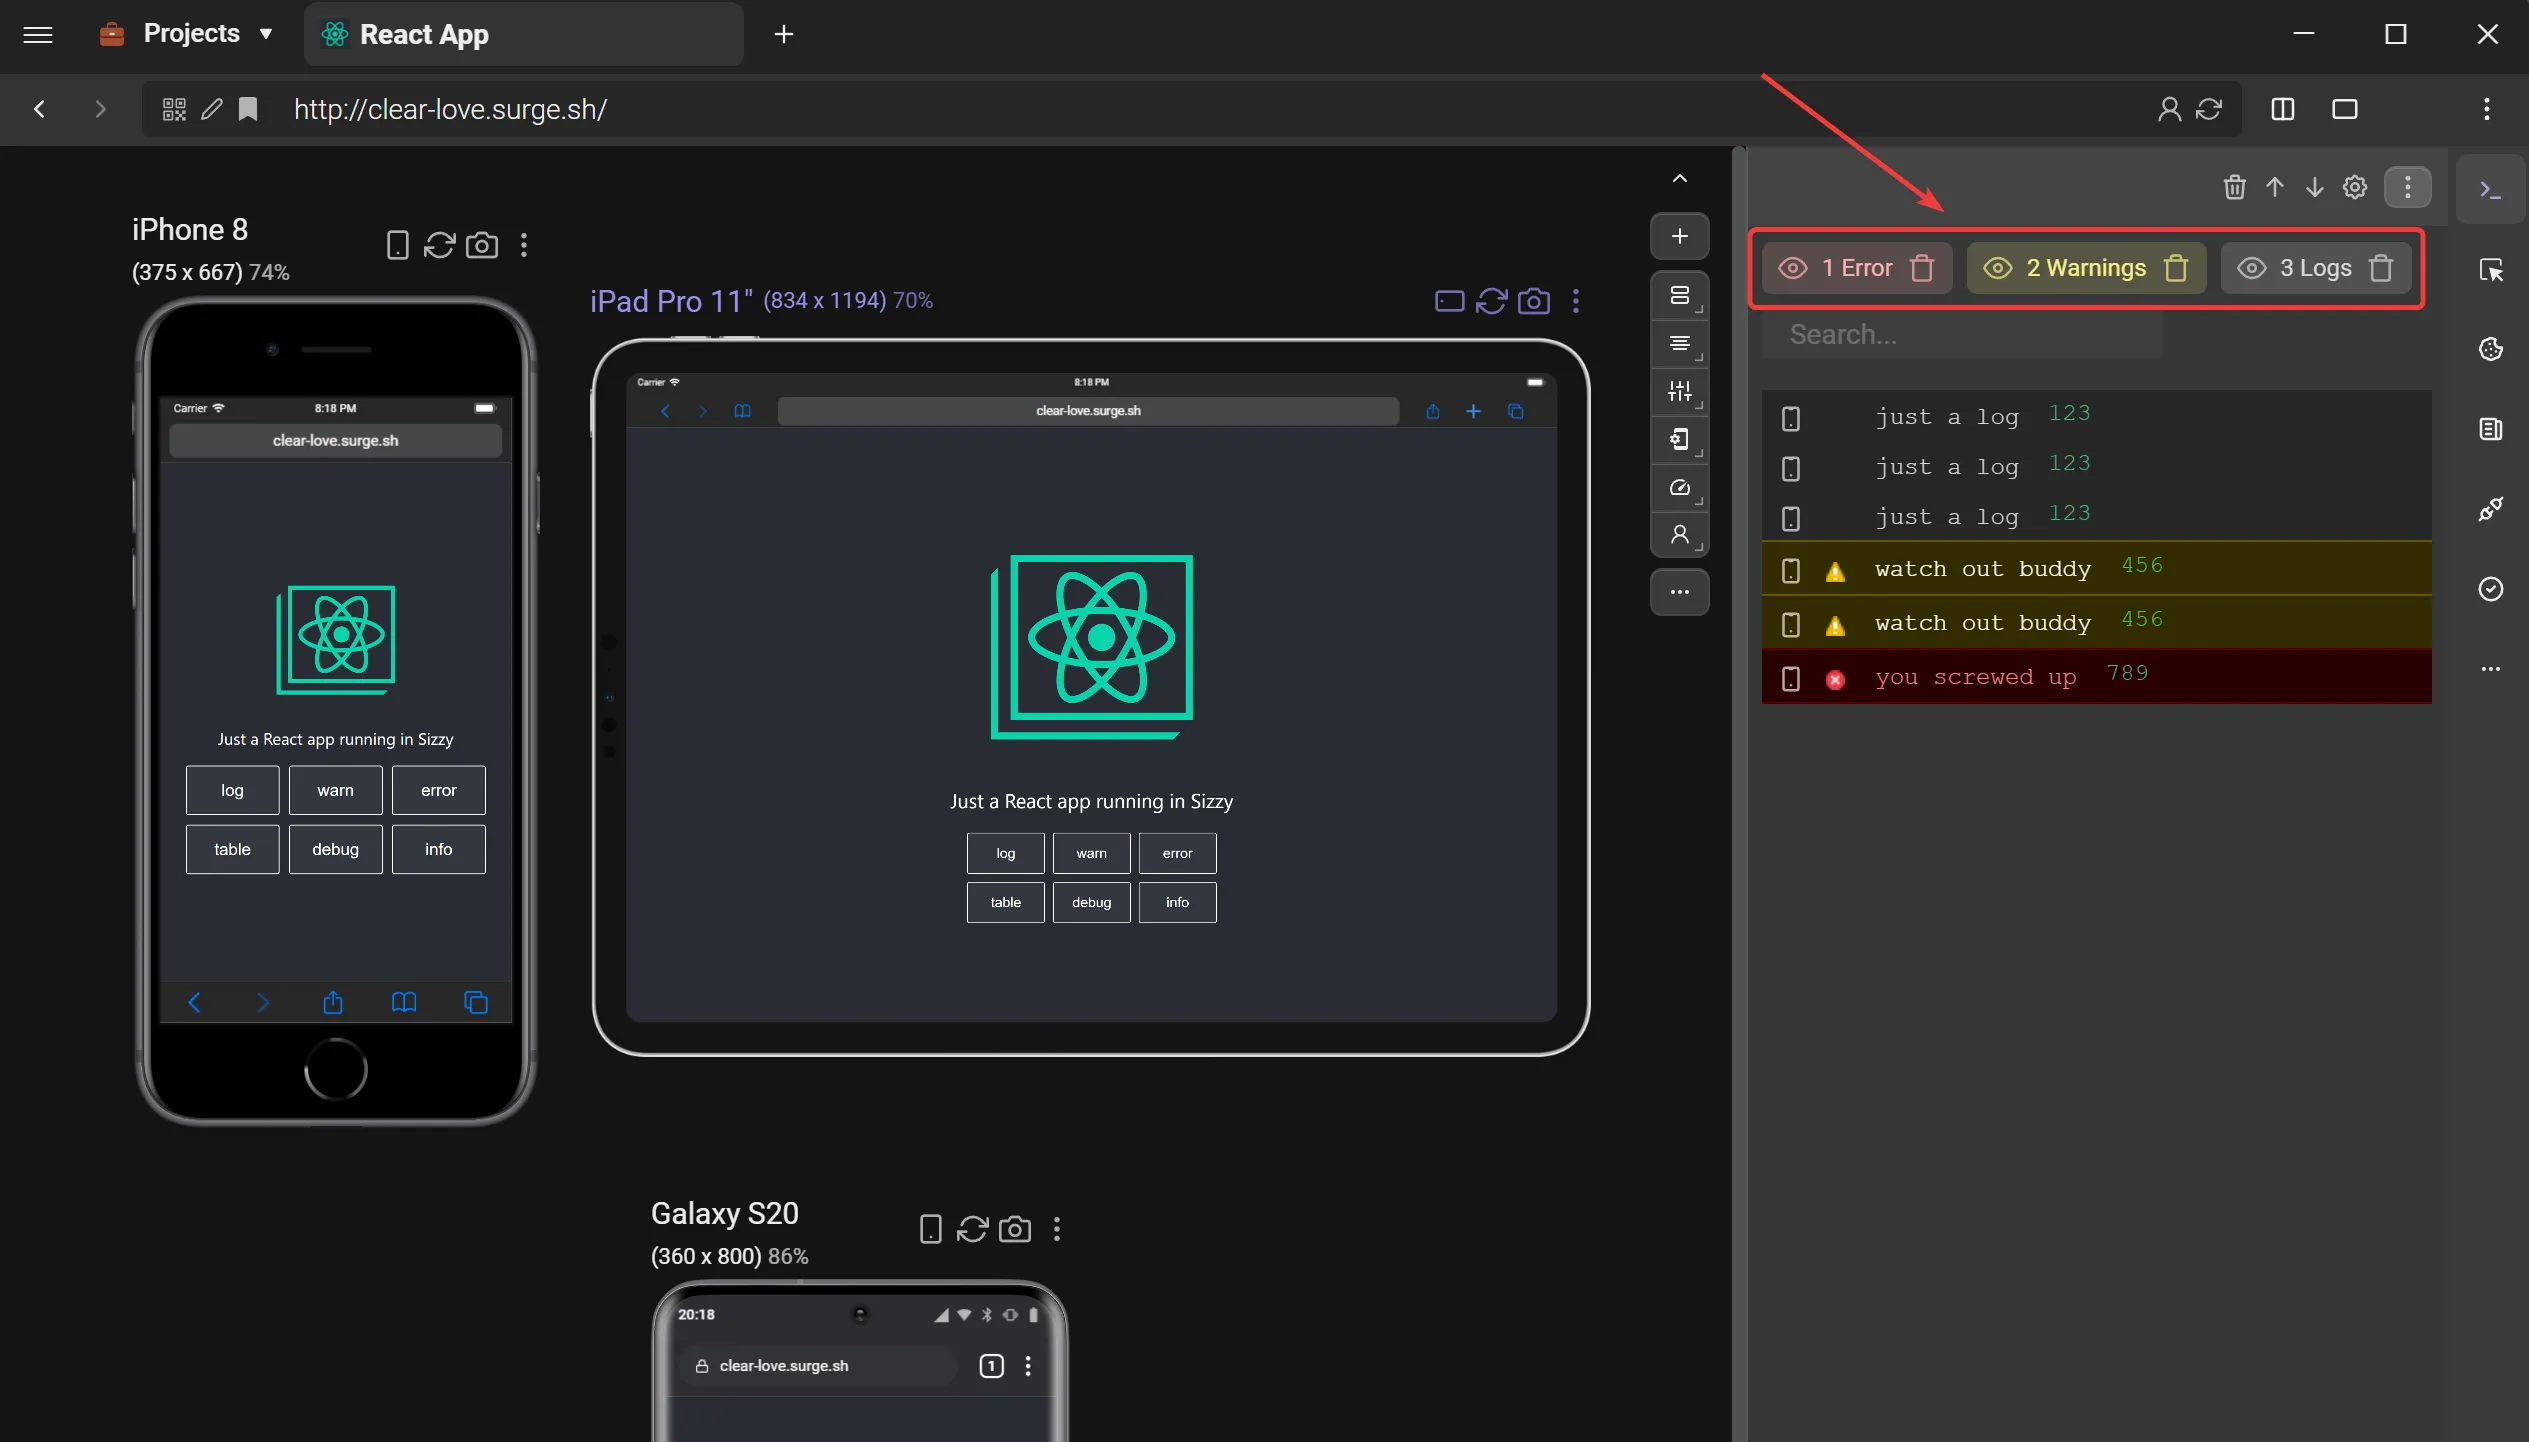
Task: Collapse the vertical toolbar with chevron
Action: point(1679,179)
